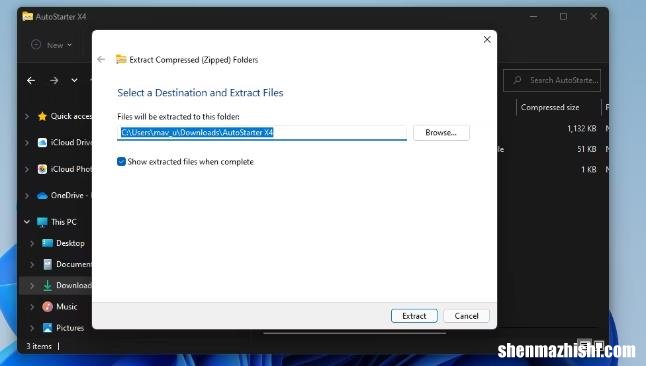Screen dimensions: 646x366
Task: Click the destination folder path field
Action: [262, 133]
